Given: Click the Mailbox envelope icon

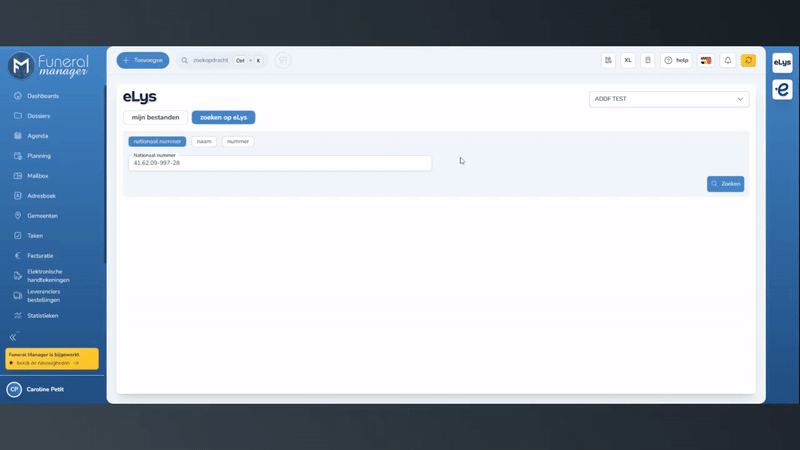Looking at the screenshot, I should point(18,176).
